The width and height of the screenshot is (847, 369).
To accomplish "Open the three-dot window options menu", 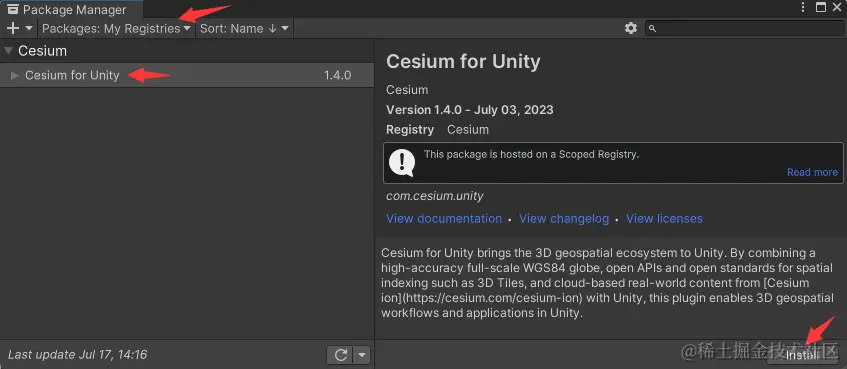I will pos(803,7).
